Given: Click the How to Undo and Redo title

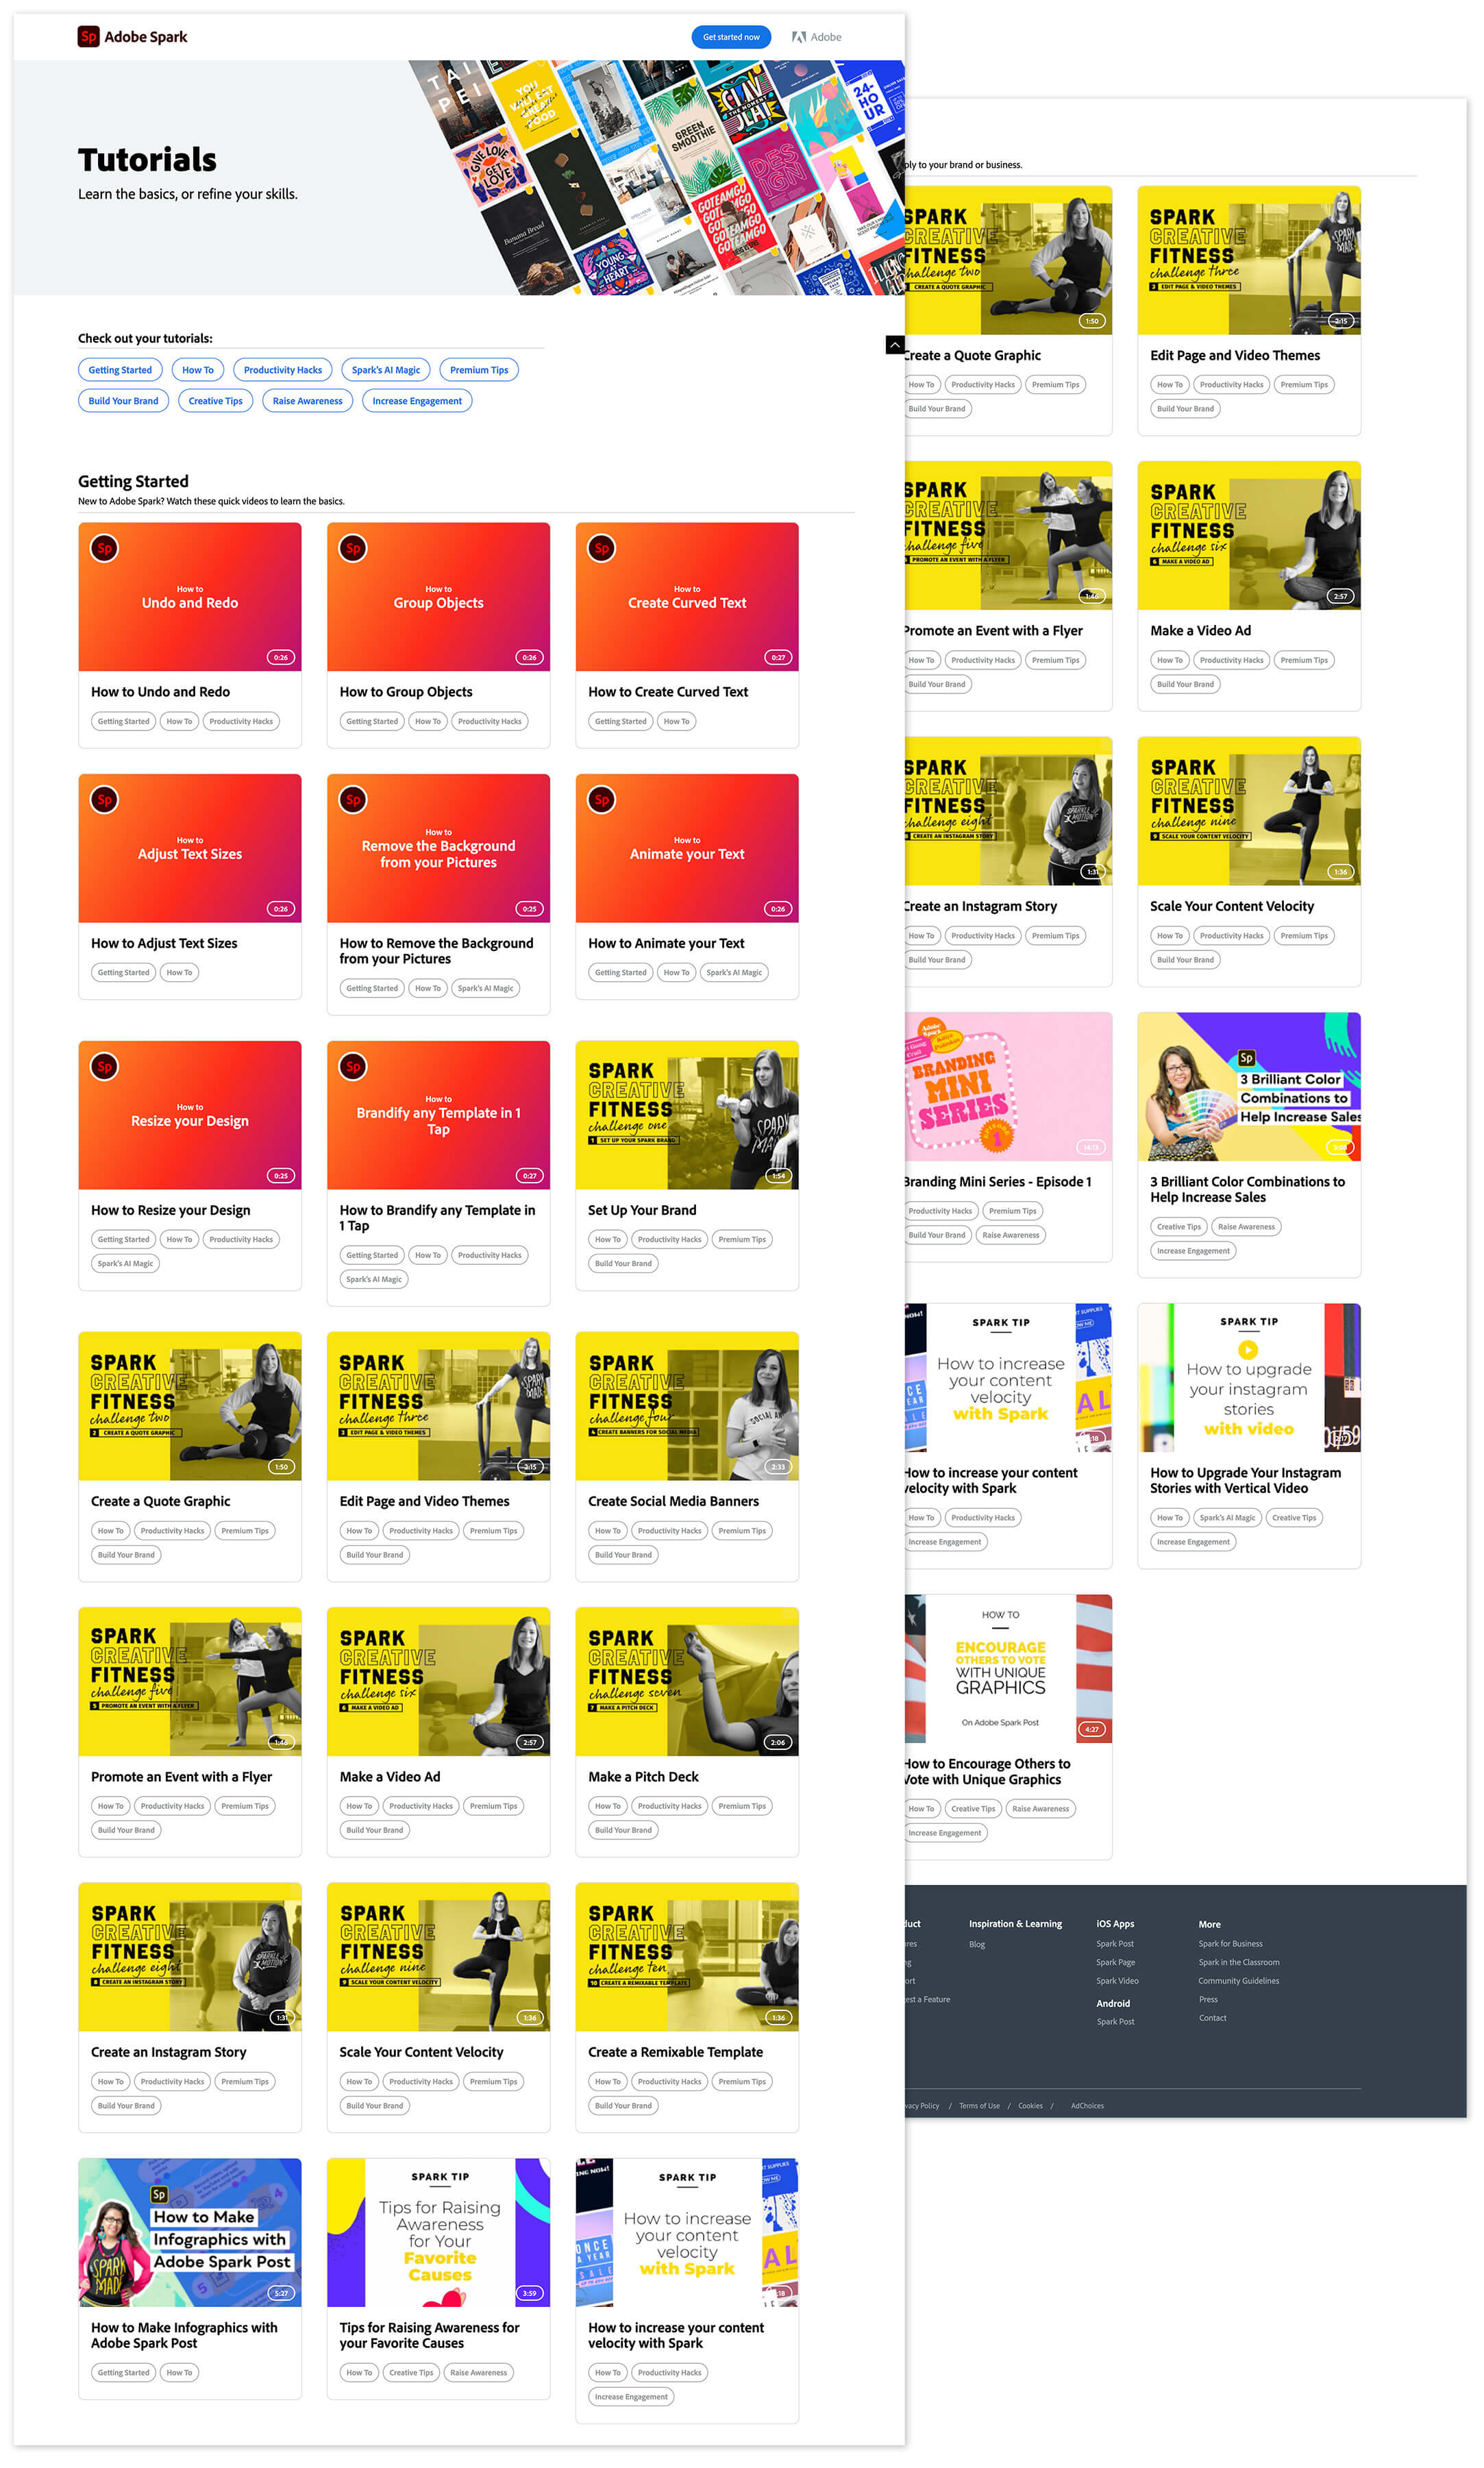Looking at the screenshot, I should point(160,692).
